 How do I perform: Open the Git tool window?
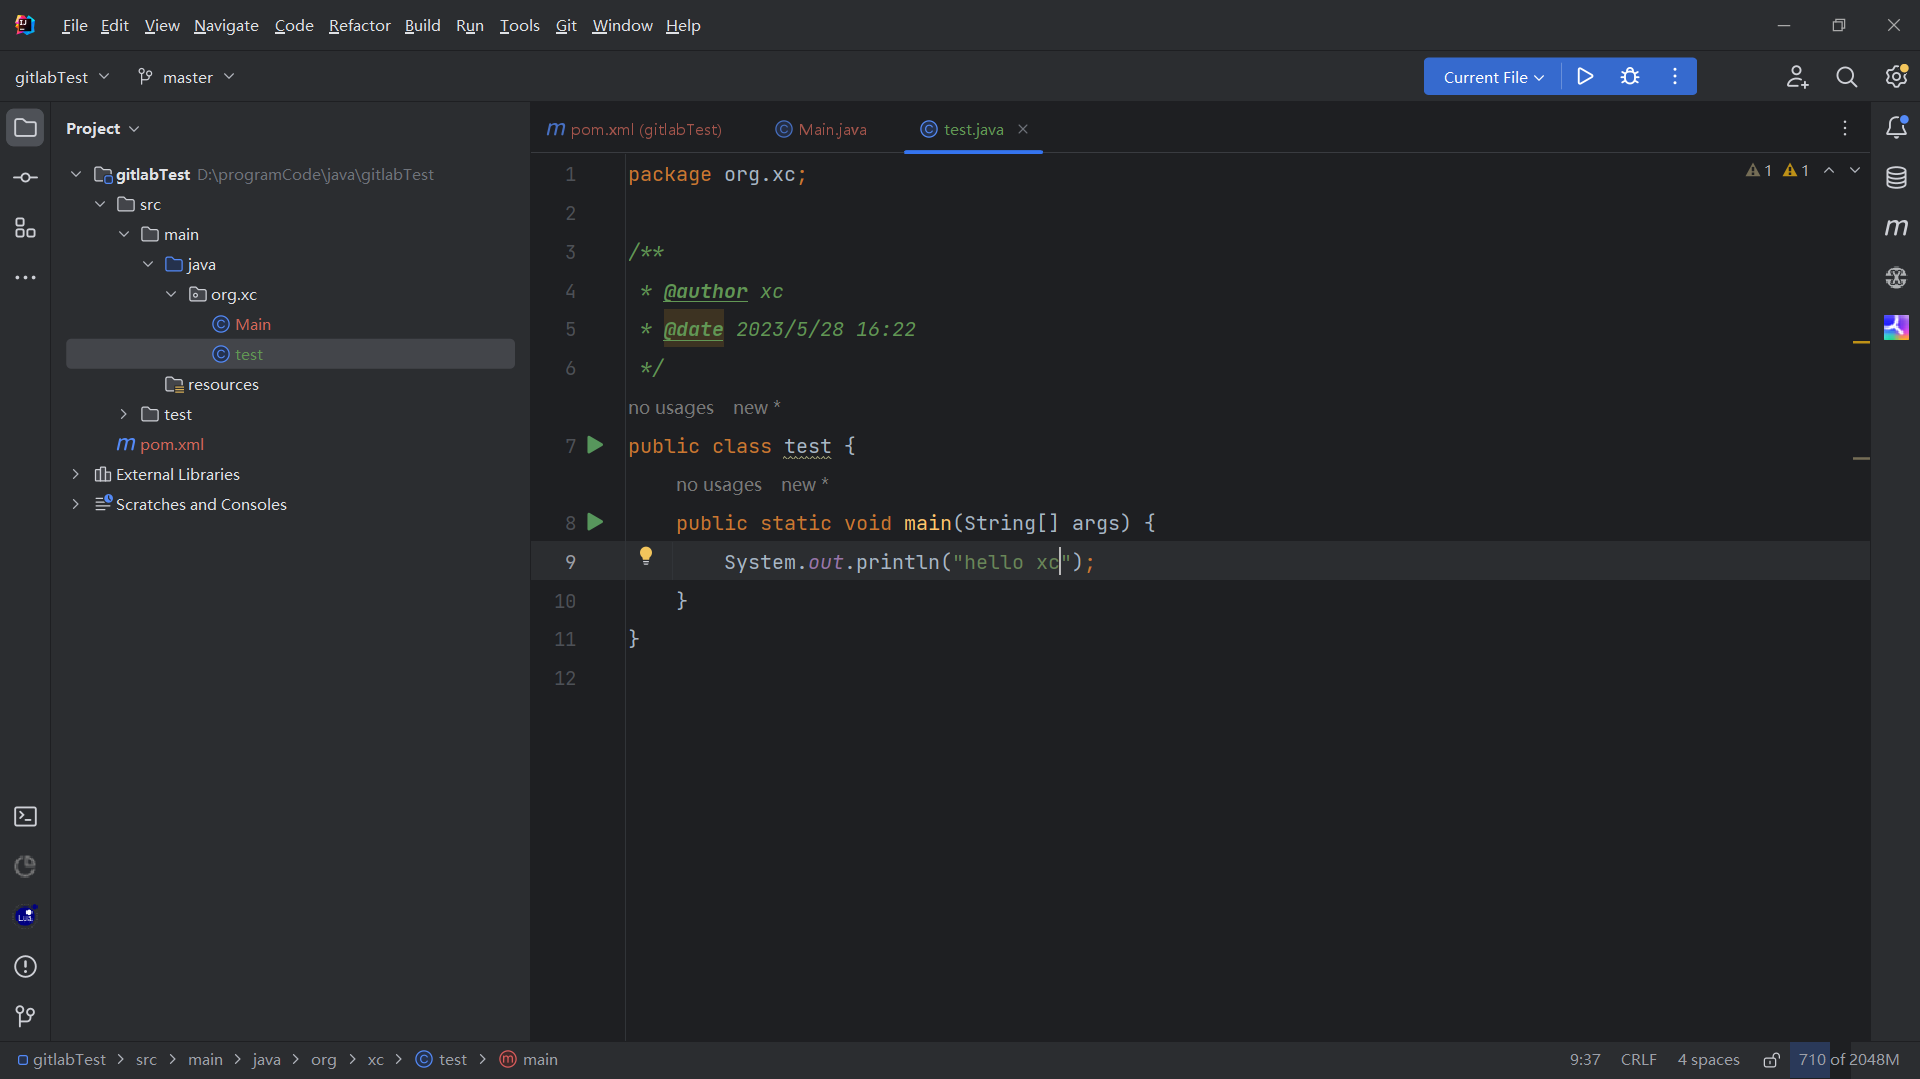(x=25, y=1017)
